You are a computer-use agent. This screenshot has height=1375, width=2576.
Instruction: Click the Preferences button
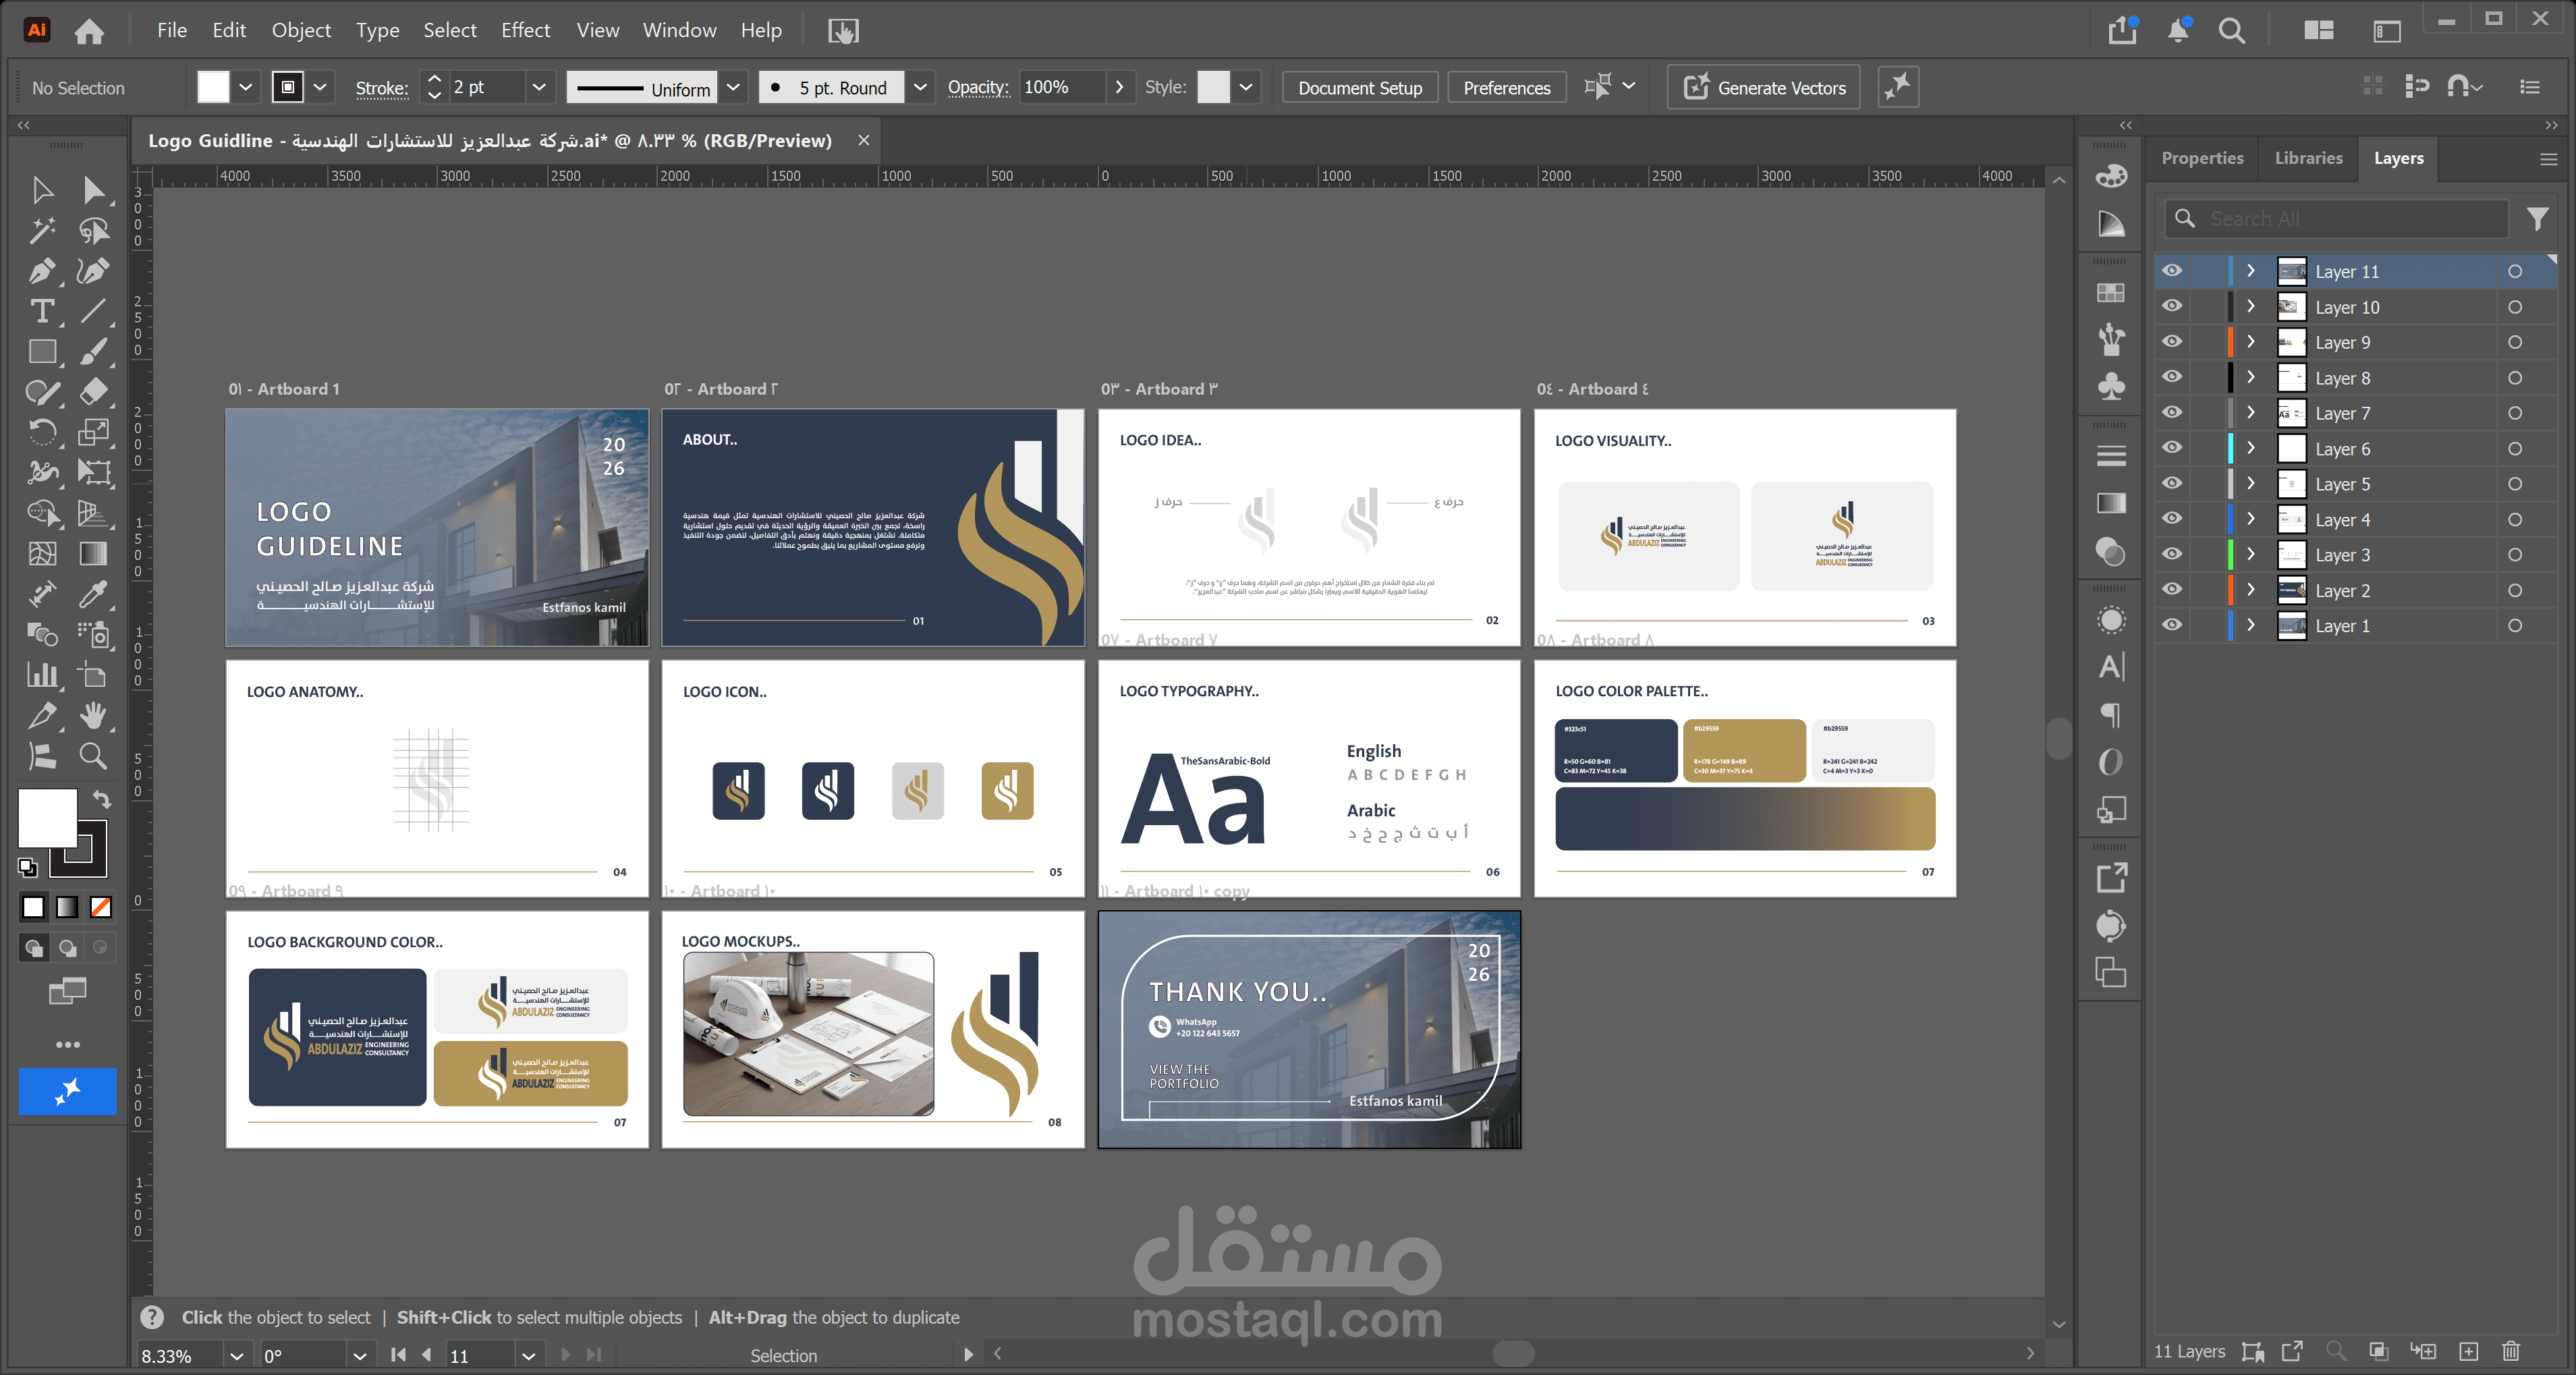coord(1506,88)
